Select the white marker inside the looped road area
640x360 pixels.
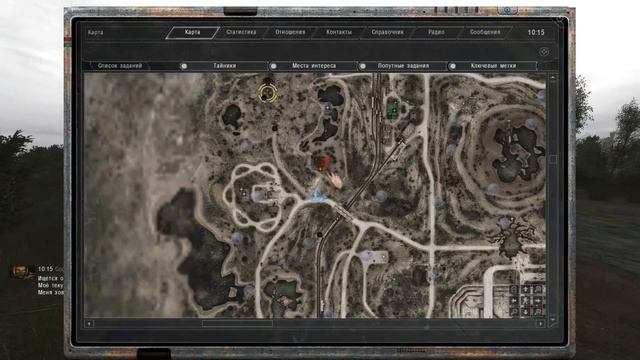pyautogui.click(x=244, y=192)
